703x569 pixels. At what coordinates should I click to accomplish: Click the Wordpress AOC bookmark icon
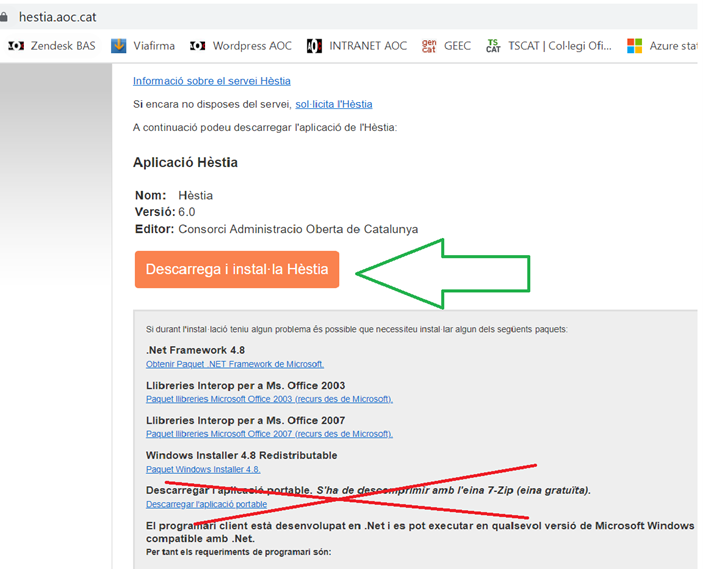197,45
